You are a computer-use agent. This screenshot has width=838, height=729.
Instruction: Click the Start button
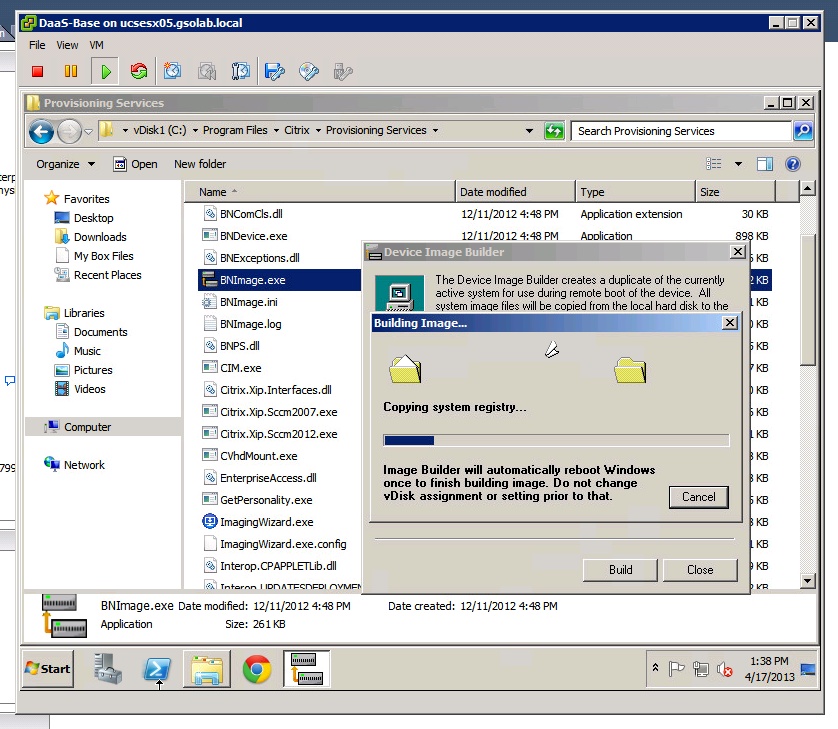tap(48, 669)
